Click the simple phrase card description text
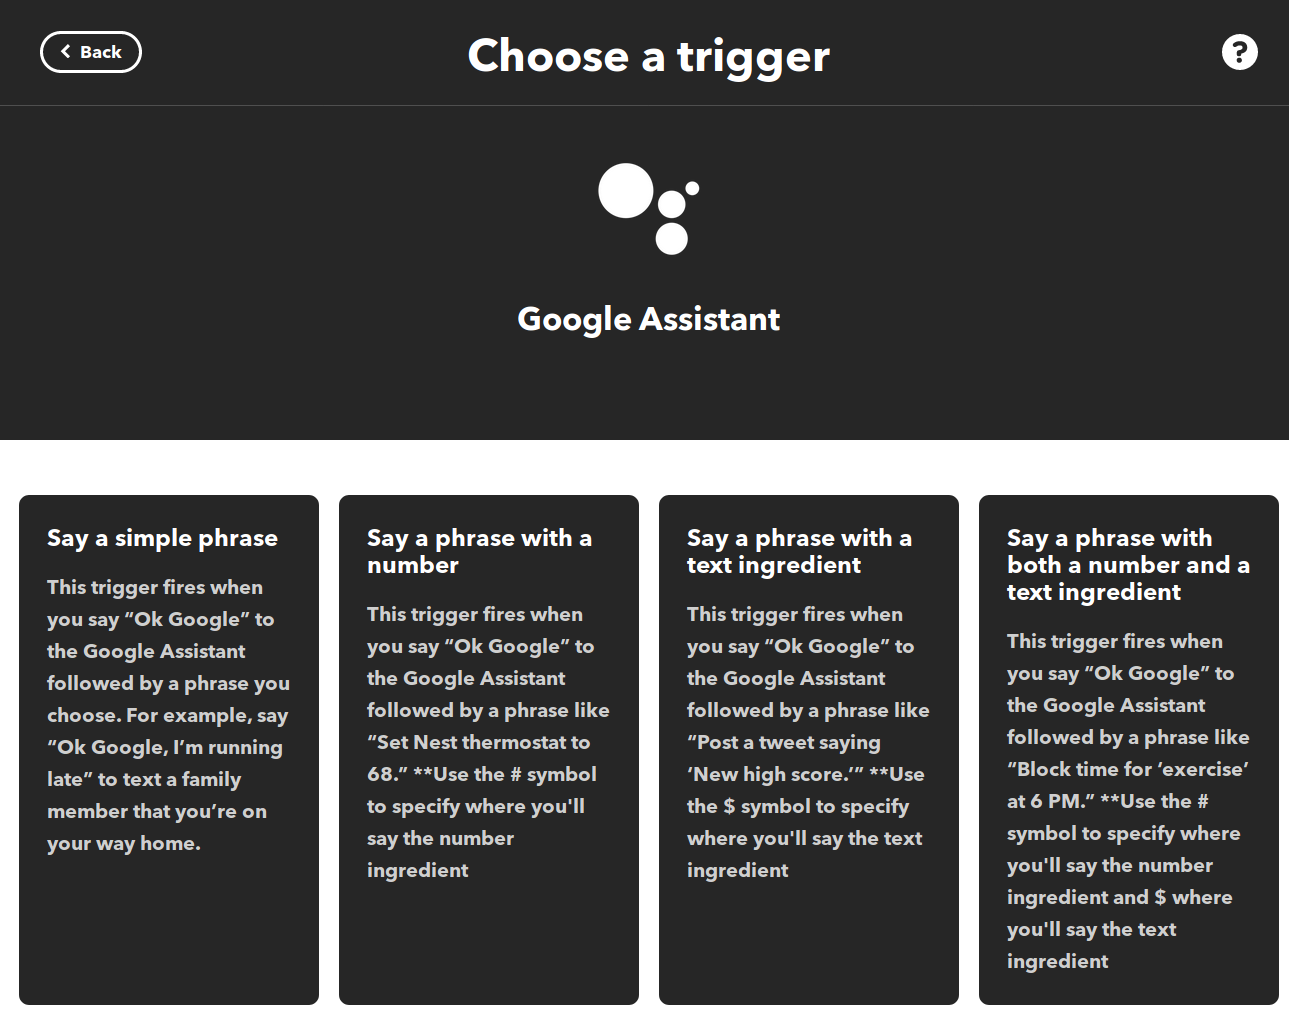1289x1025 pixels. point(166,714)
